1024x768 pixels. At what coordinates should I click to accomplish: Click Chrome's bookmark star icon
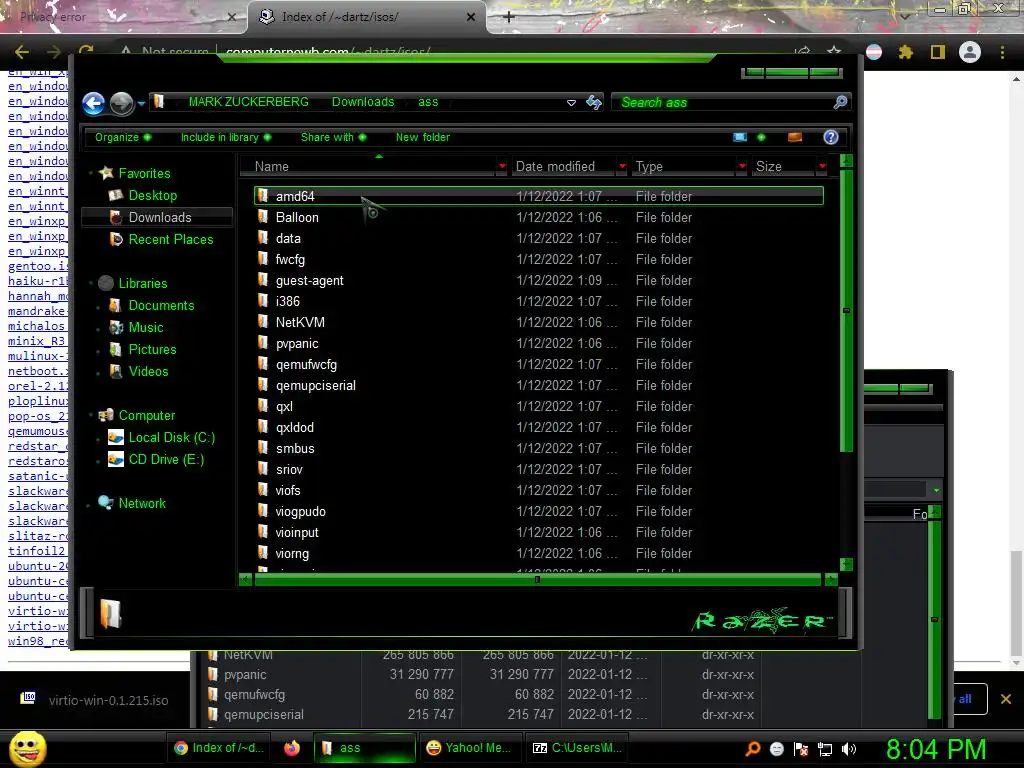(x=834, y=52)
